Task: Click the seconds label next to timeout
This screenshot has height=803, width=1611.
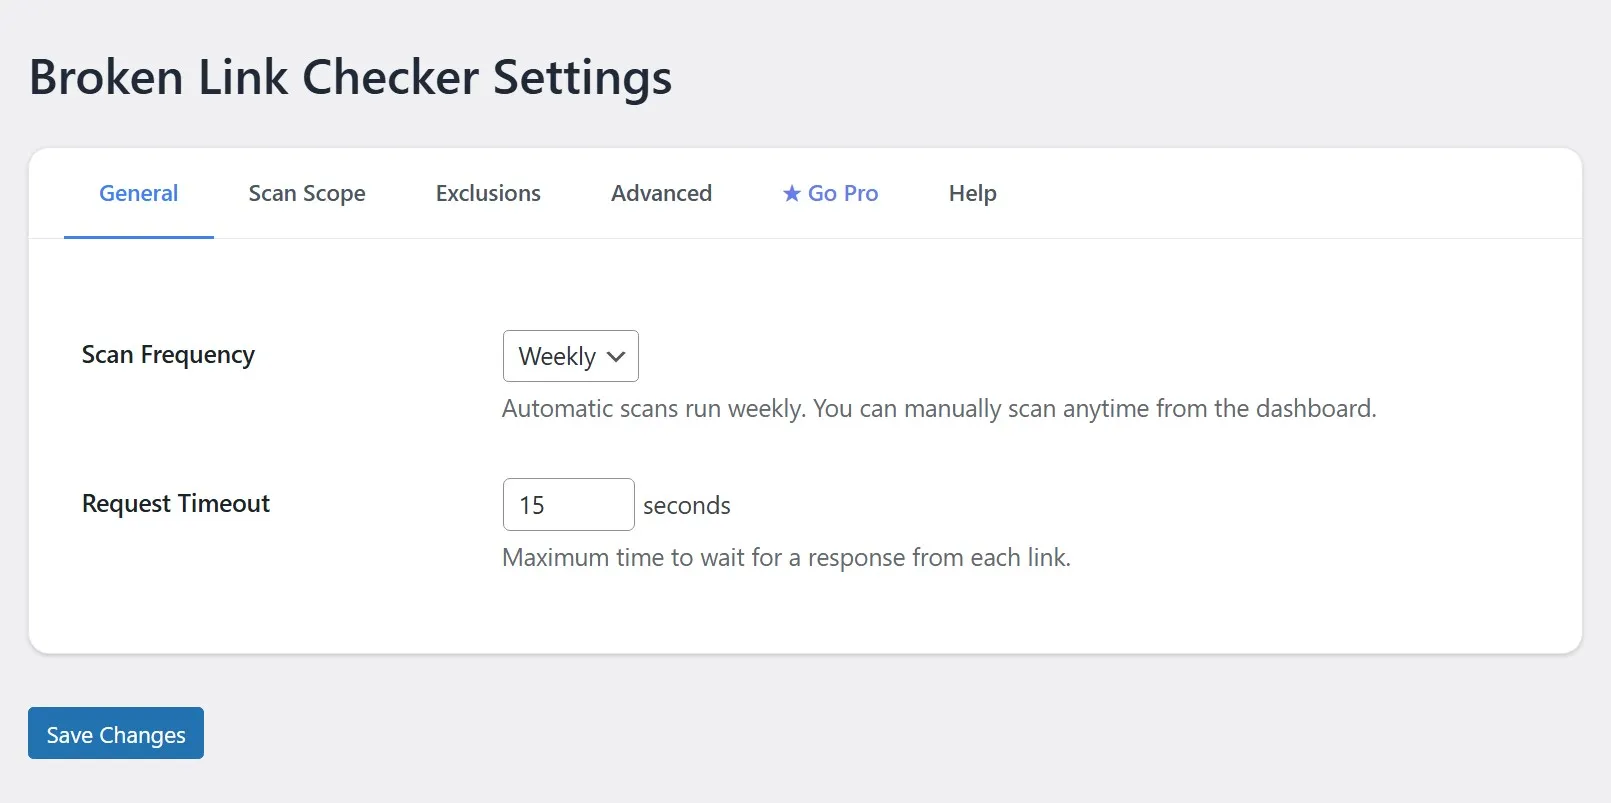Action: tap(687, 505)
